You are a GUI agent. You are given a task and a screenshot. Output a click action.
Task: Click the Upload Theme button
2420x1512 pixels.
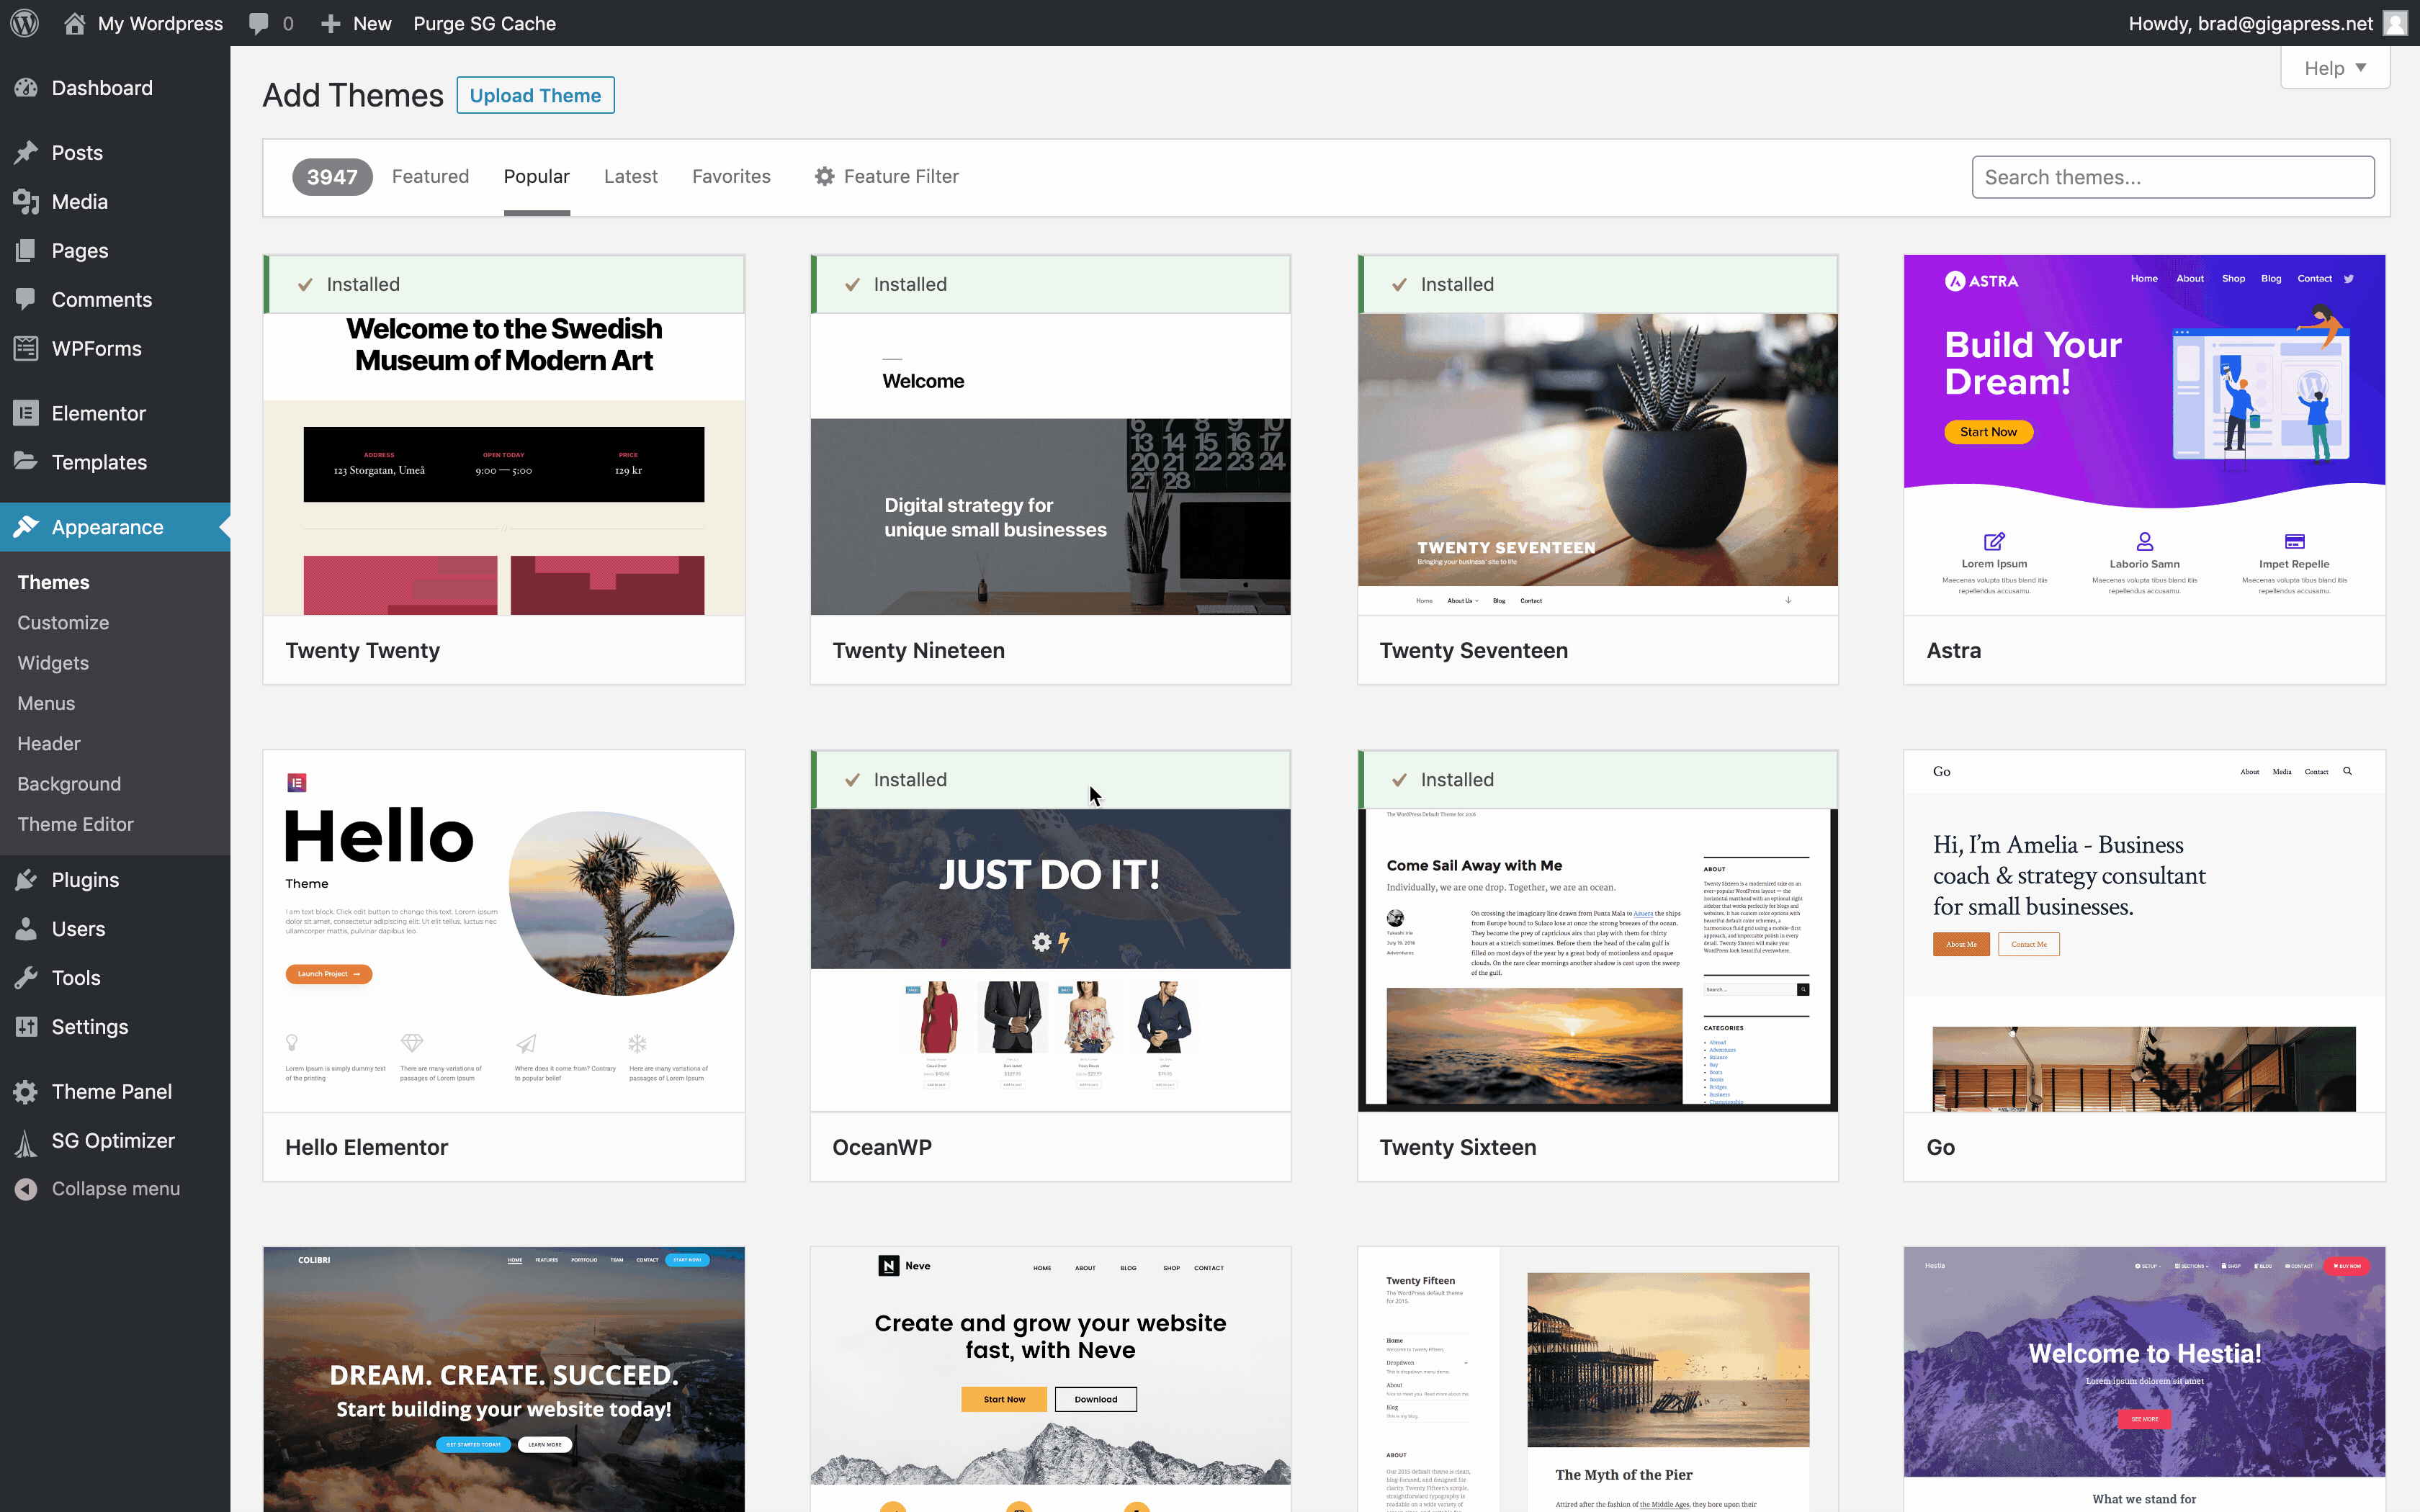click(535, 95)
